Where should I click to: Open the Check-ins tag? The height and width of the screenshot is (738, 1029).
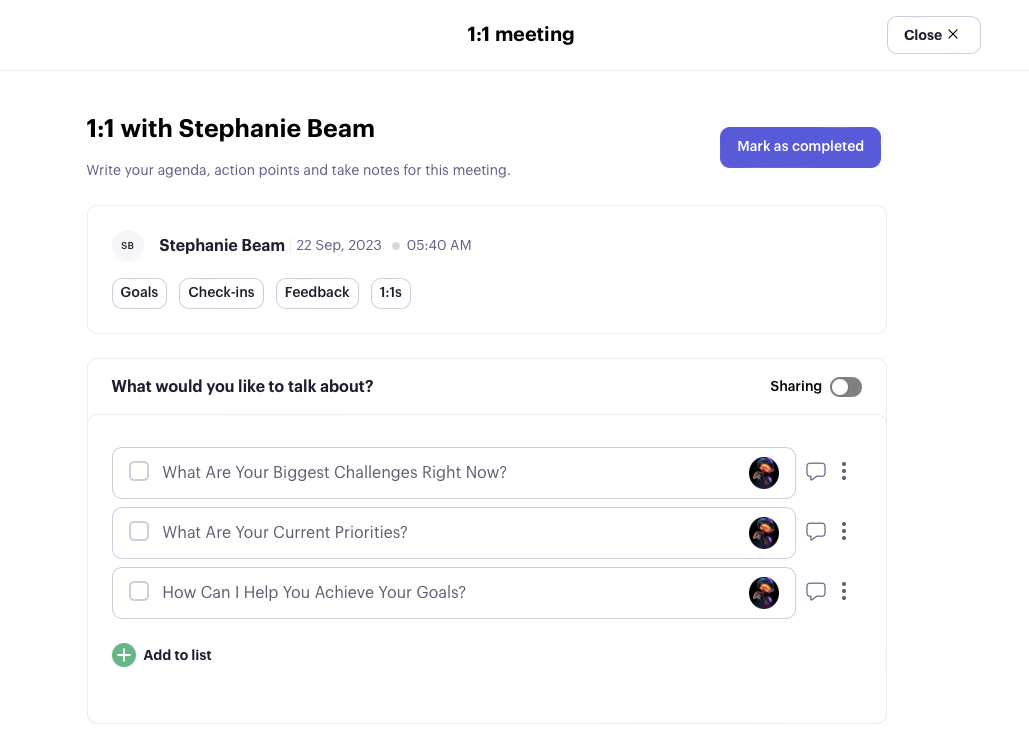pos(221,293)
